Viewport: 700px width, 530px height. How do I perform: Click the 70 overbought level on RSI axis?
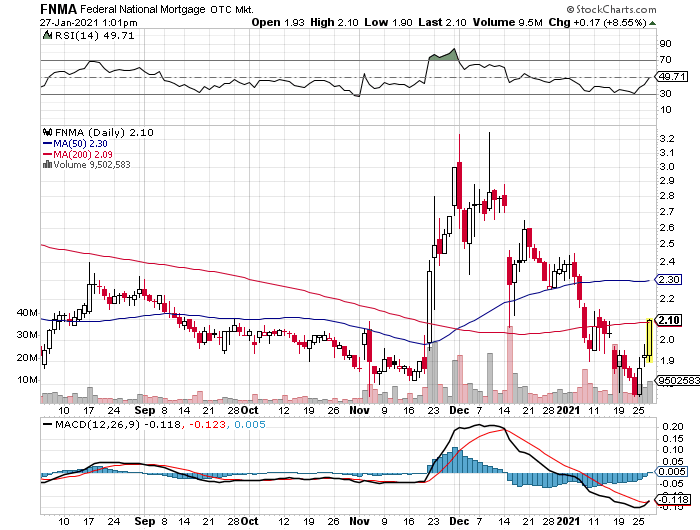[x=665, y=60]
